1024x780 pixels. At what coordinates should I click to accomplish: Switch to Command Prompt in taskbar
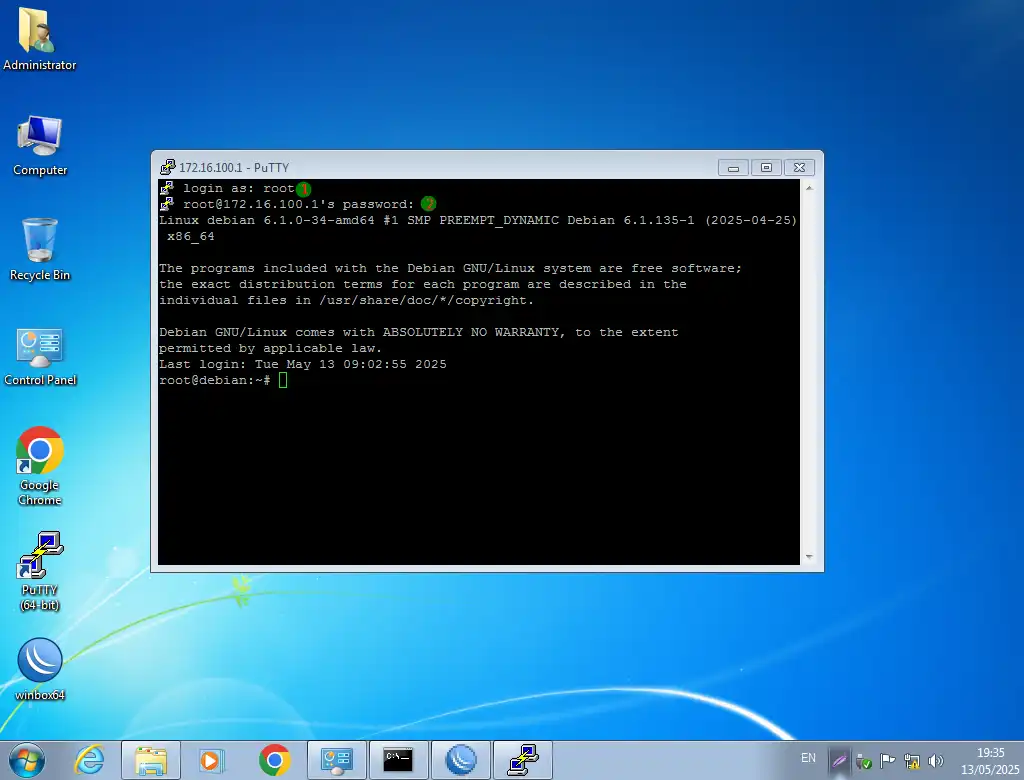tap(398, 761)
